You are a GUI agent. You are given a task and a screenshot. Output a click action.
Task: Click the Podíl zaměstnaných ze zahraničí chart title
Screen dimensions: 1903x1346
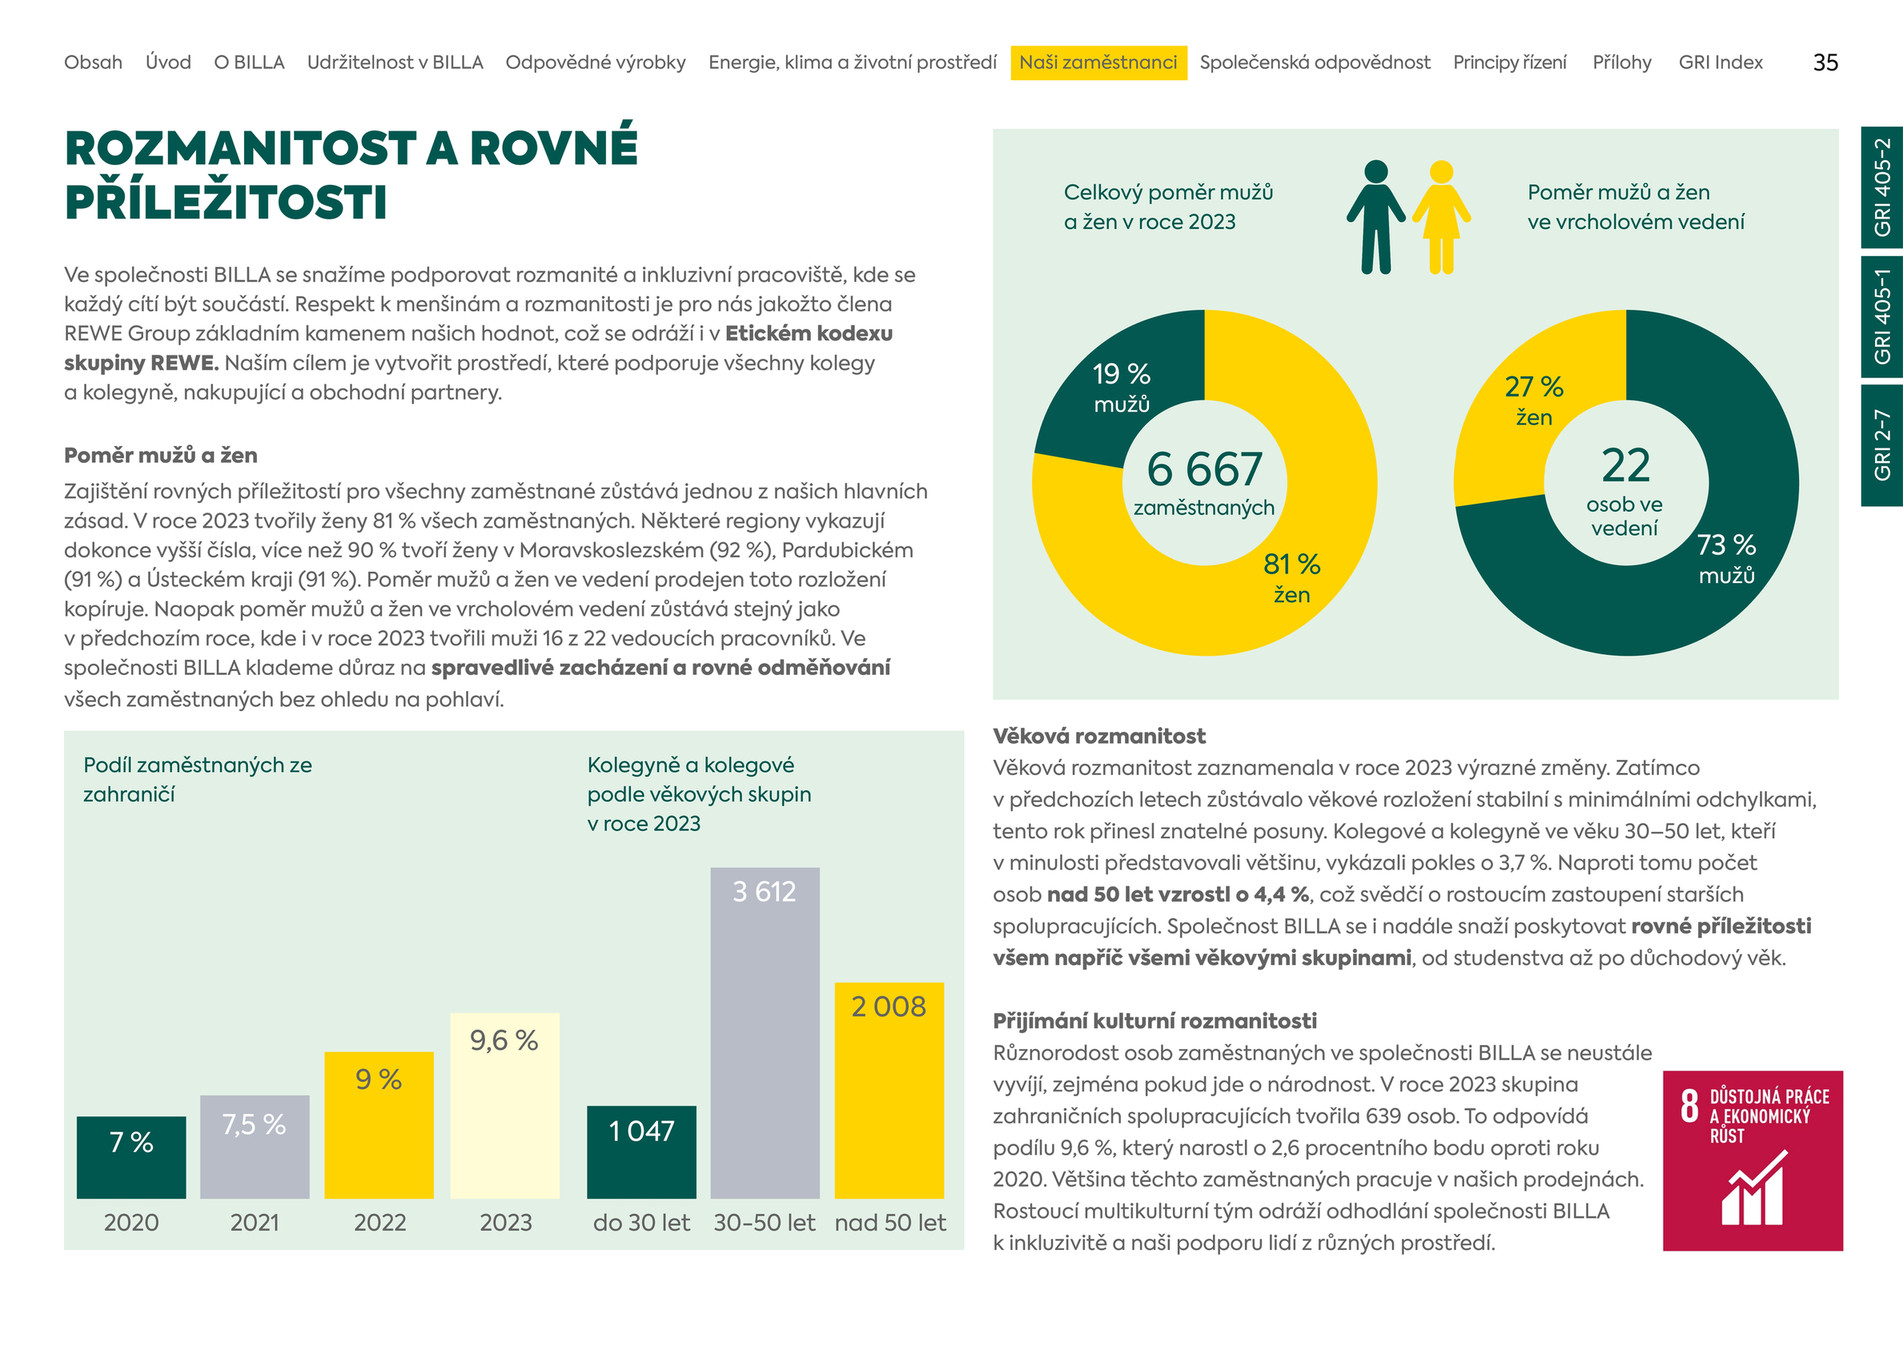(198, 779)
